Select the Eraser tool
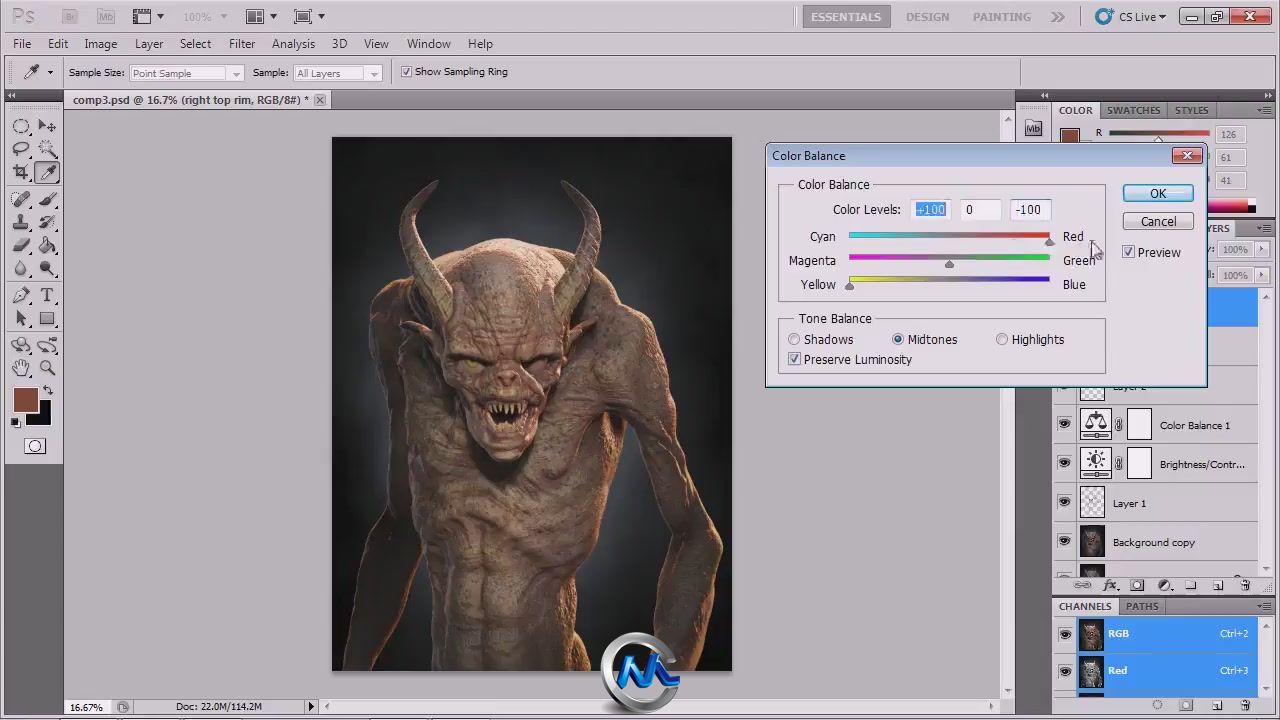Screen dimensions: 1280x720 tap(21, 246)
